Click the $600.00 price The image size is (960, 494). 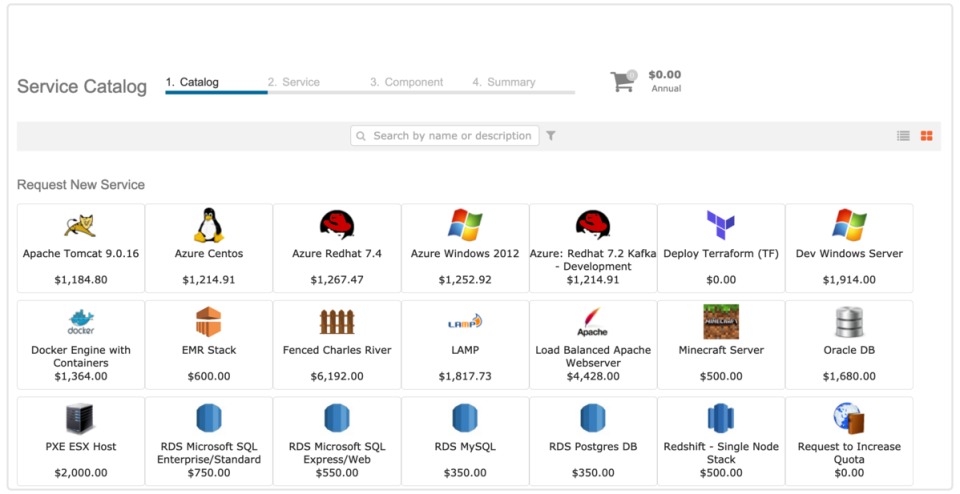[209, 376]
